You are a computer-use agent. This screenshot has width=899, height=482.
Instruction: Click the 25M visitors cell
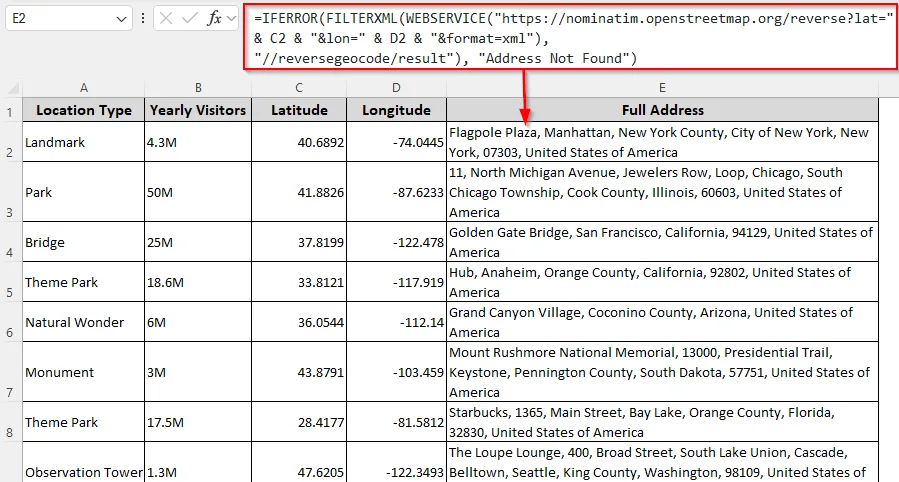(198, 242)
